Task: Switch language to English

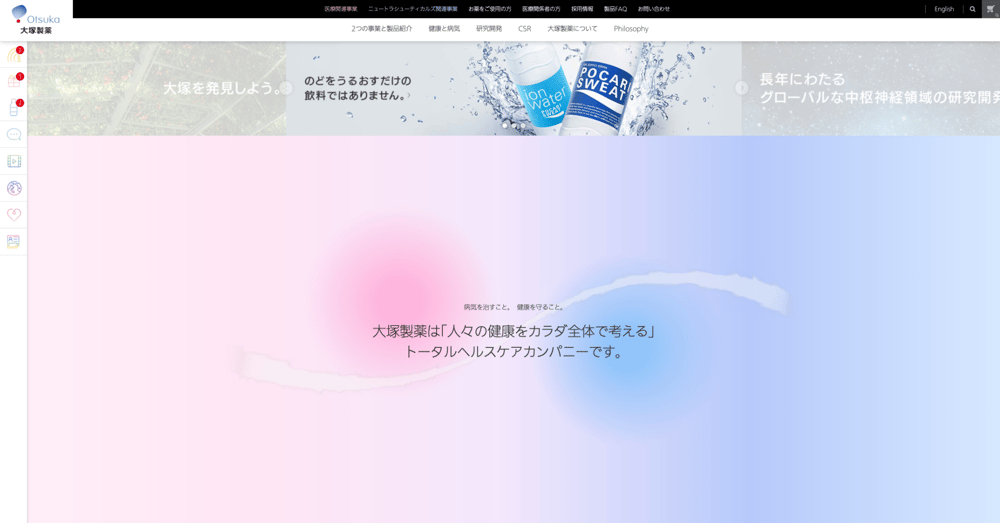Action: point(944,9)
